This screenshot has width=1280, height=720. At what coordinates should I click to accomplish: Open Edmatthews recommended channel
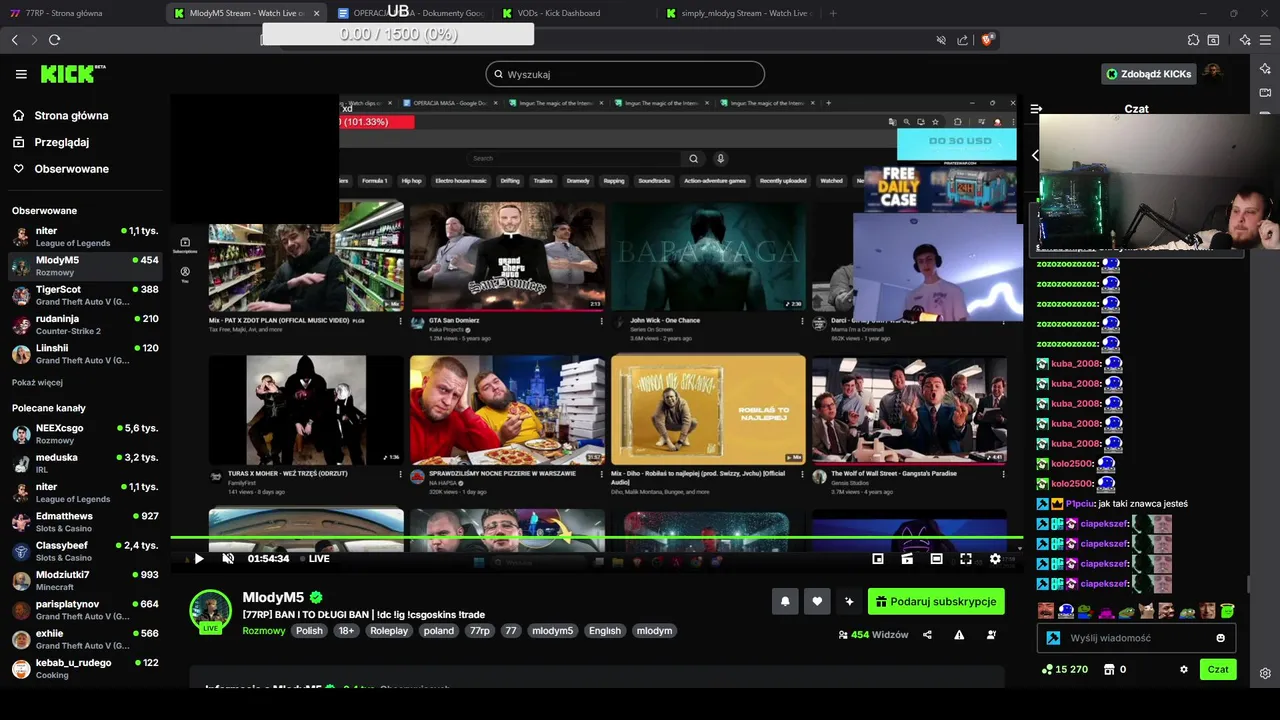[84, 521]
